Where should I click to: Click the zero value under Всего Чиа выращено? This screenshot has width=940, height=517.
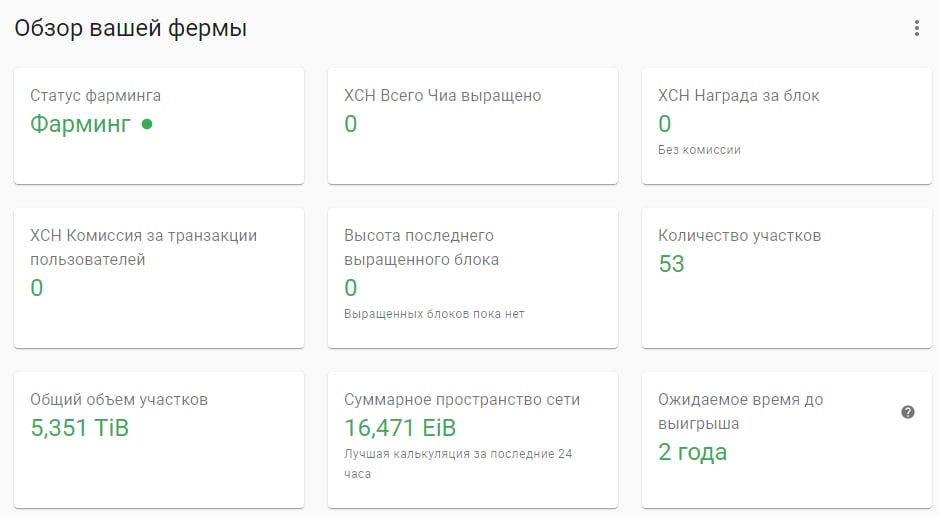(351, 124)
